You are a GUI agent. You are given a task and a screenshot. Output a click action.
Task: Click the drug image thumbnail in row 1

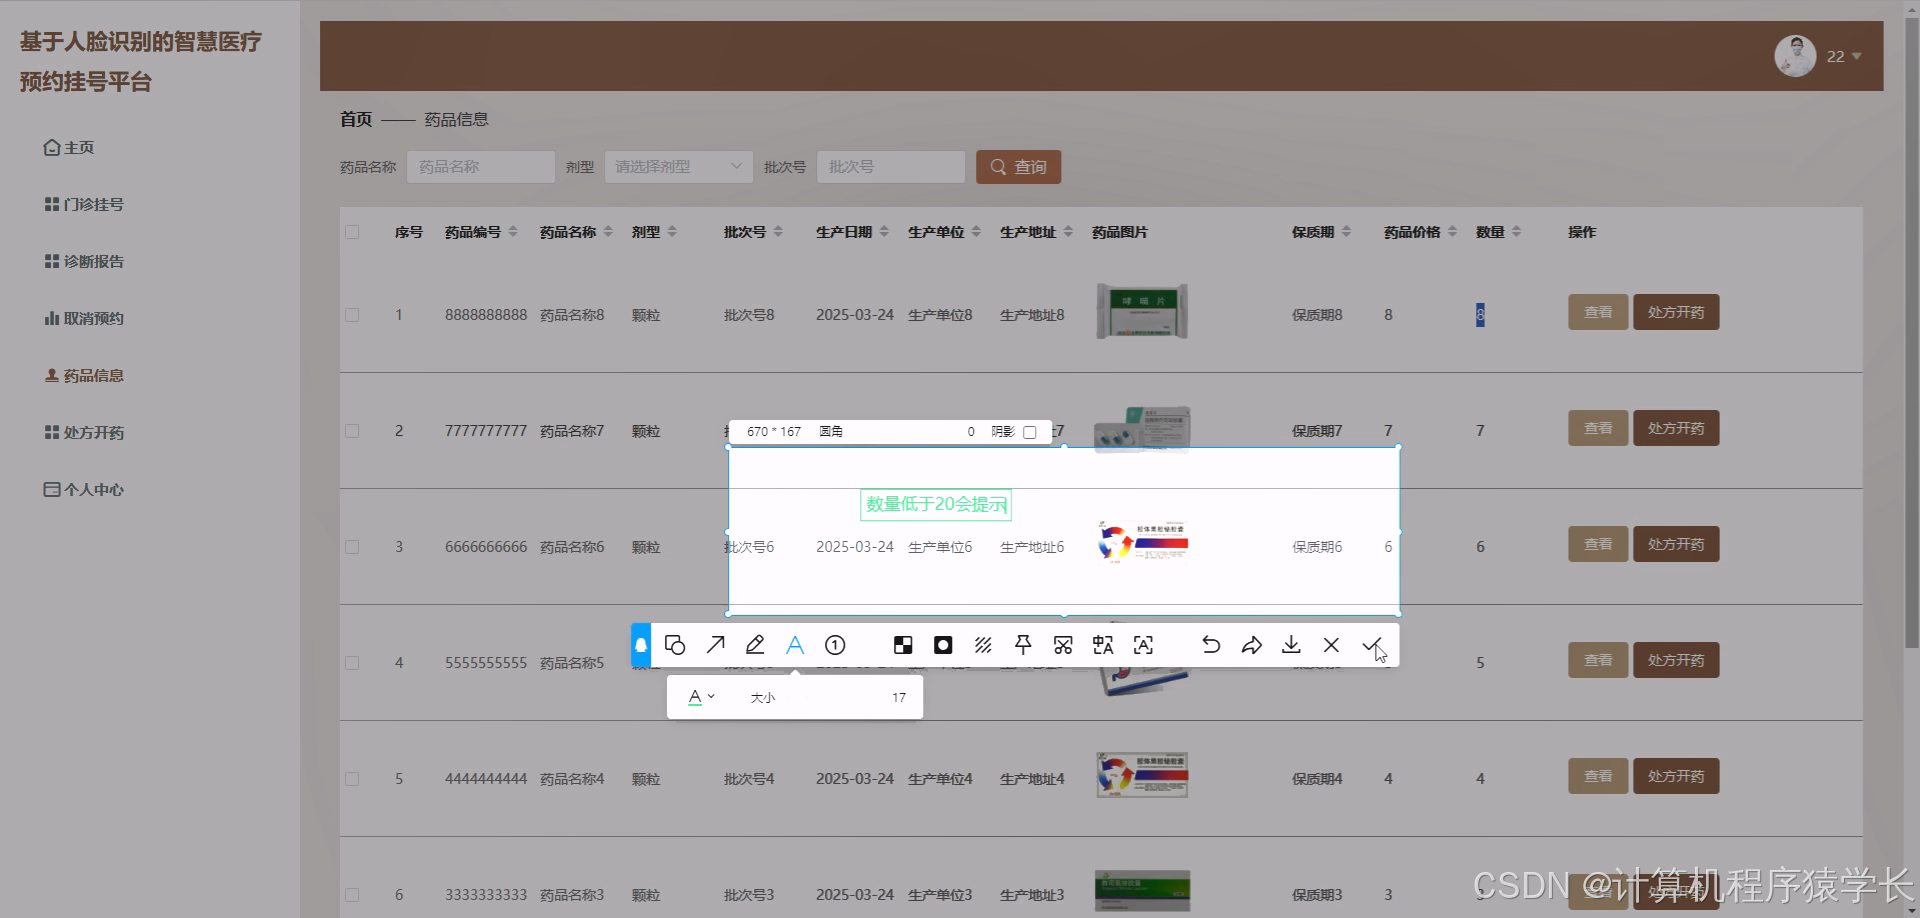(x=1142, y=311)
